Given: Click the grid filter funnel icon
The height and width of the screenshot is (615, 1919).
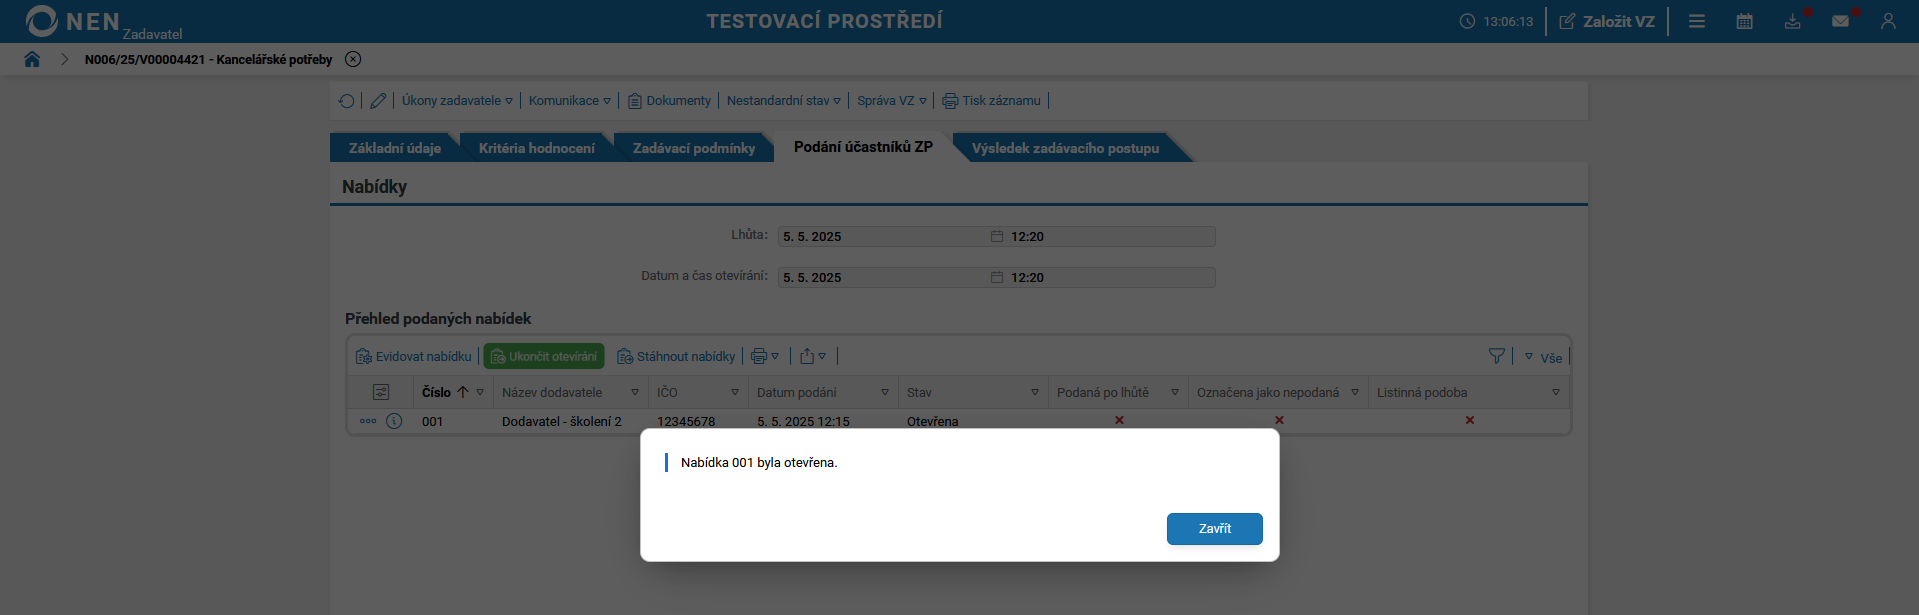Looking at the screenshot, I should point(1497,357).
